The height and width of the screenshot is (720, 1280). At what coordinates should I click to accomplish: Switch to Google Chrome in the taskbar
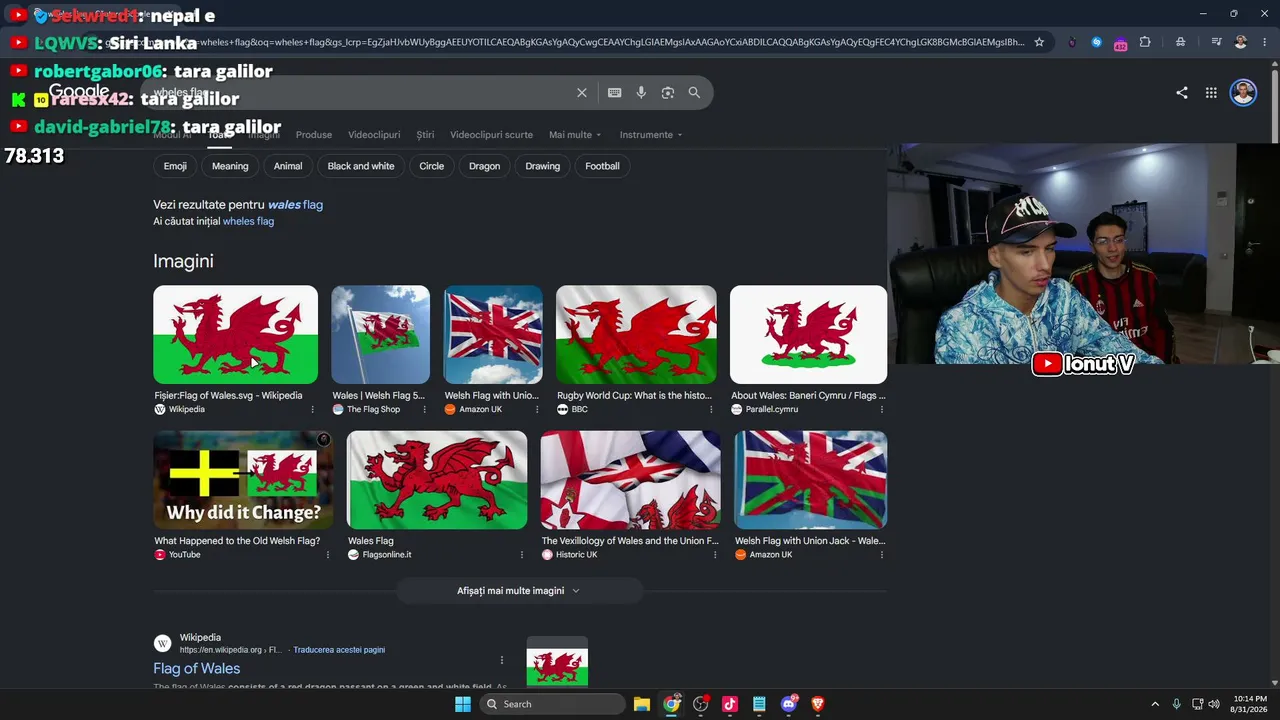pos(672,704)
